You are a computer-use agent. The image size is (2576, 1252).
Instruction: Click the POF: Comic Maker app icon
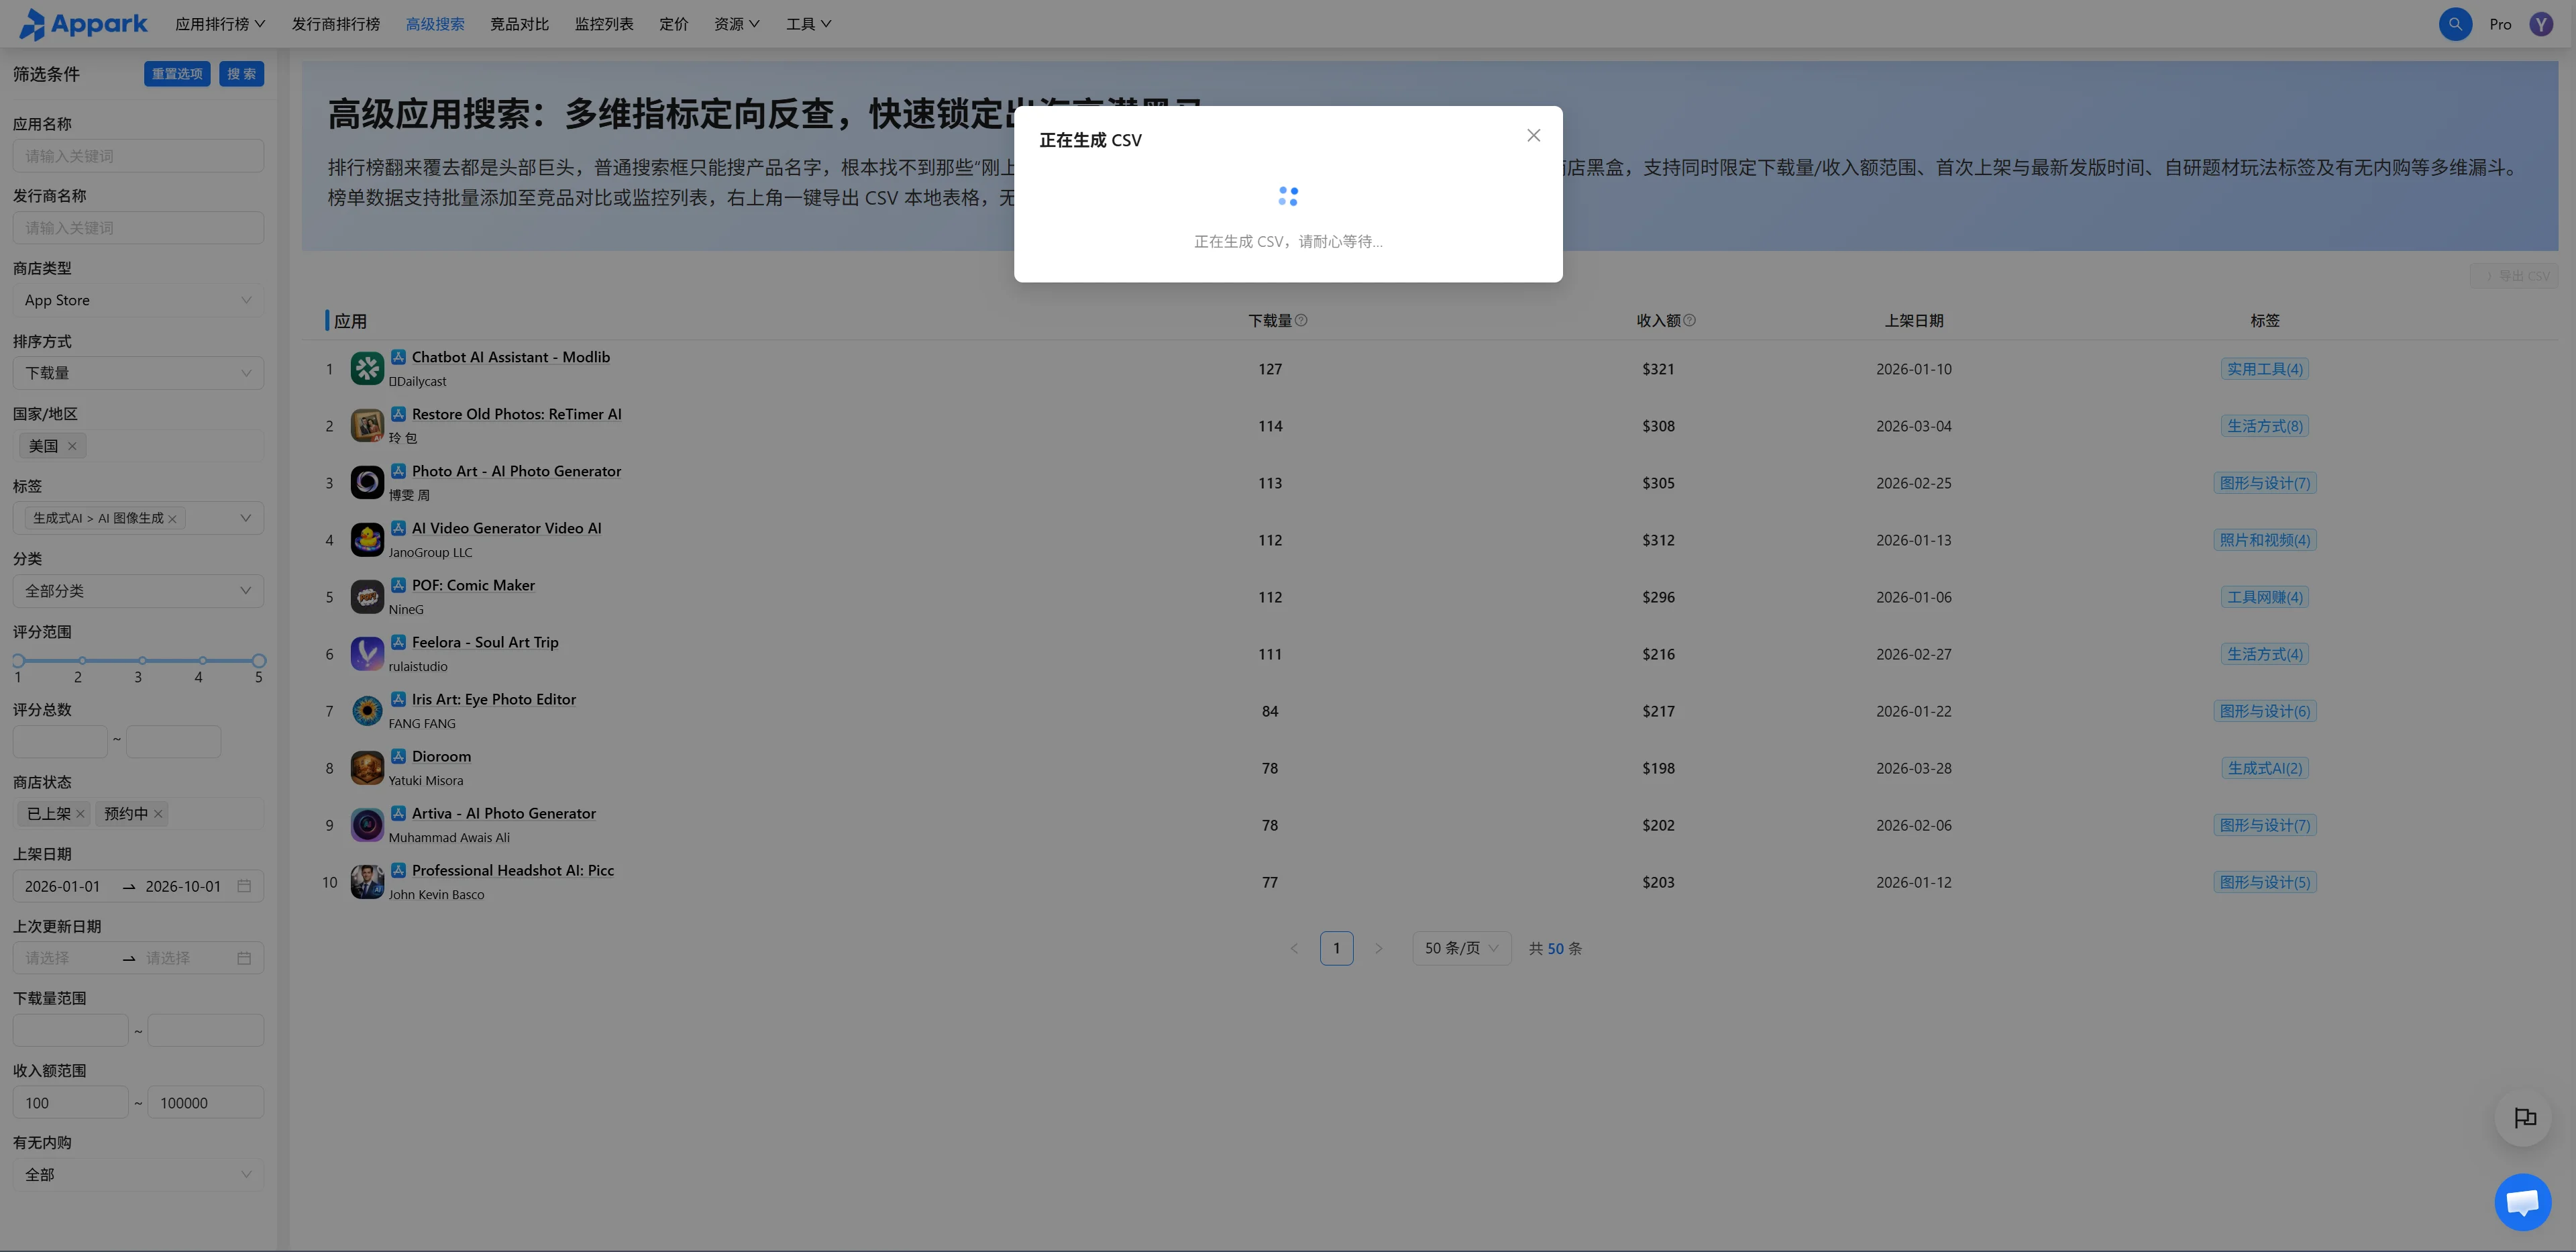coord(367,597)
